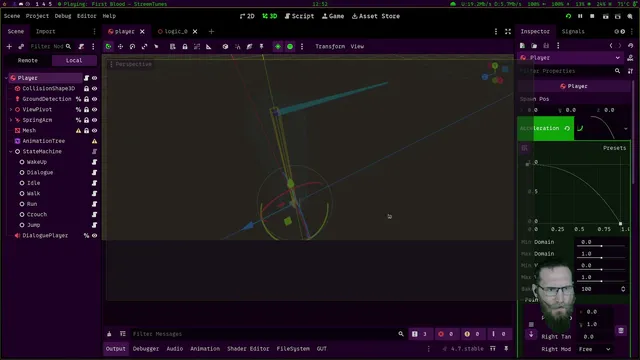The image size is (640, 360).
Task: Adjust the Min Domain slider
Action: point(602,246)
